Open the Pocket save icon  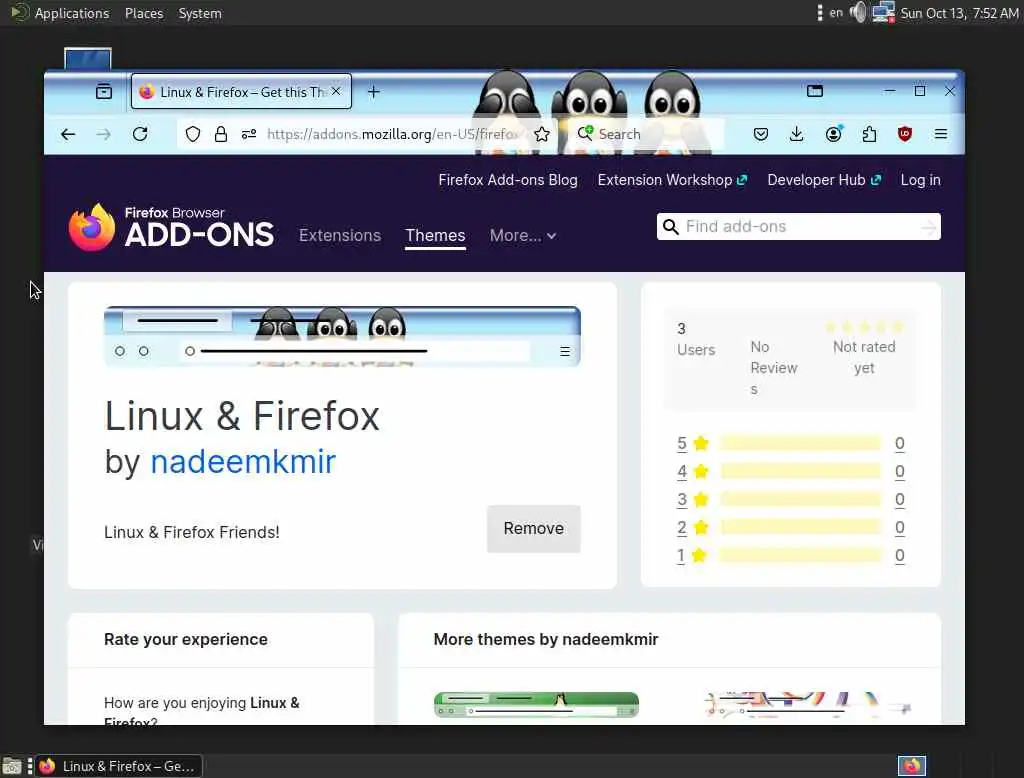click(760, 134)
